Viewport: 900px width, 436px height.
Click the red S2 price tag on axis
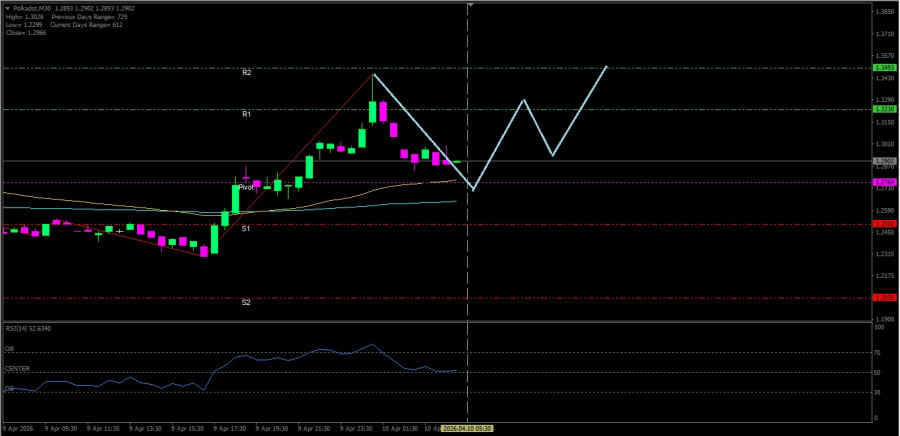tap(884, 297)
